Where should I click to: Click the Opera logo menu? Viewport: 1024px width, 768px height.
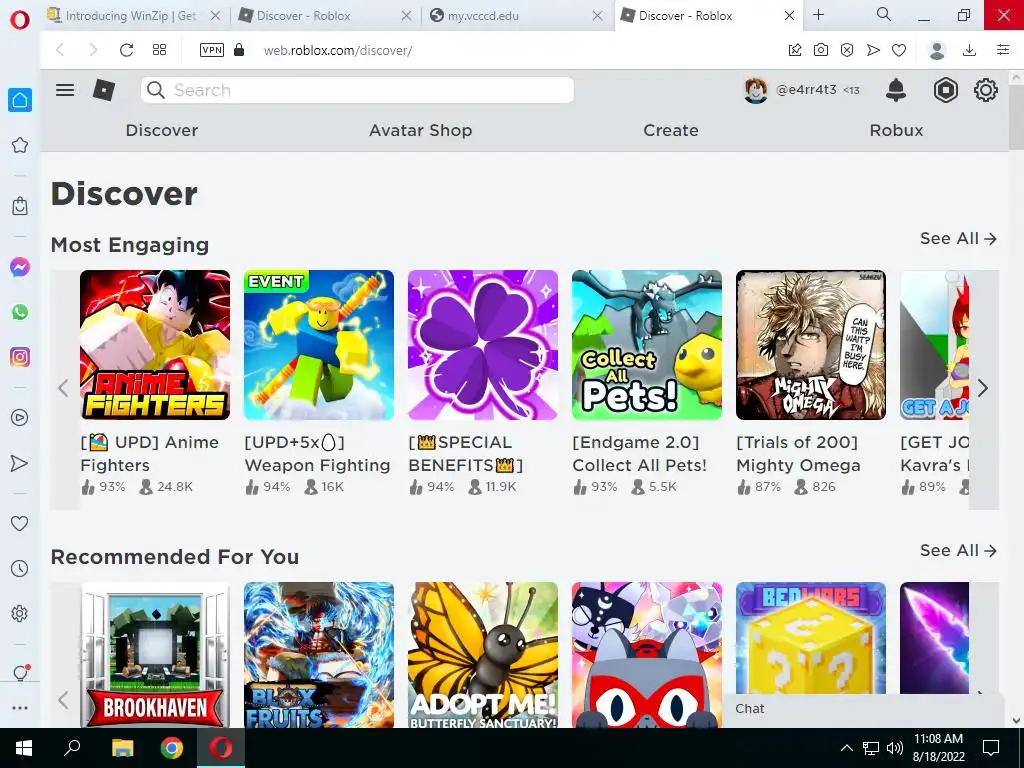20,20
